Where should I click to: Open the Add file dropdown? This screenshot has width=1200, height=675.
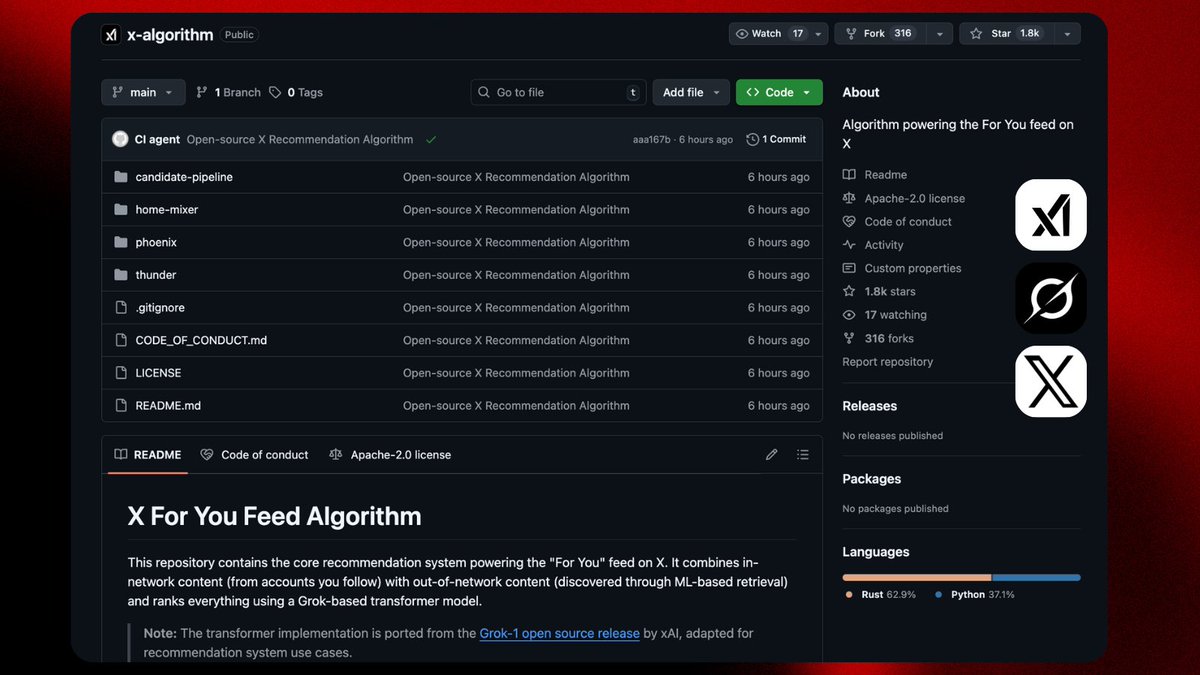(691, 92)
